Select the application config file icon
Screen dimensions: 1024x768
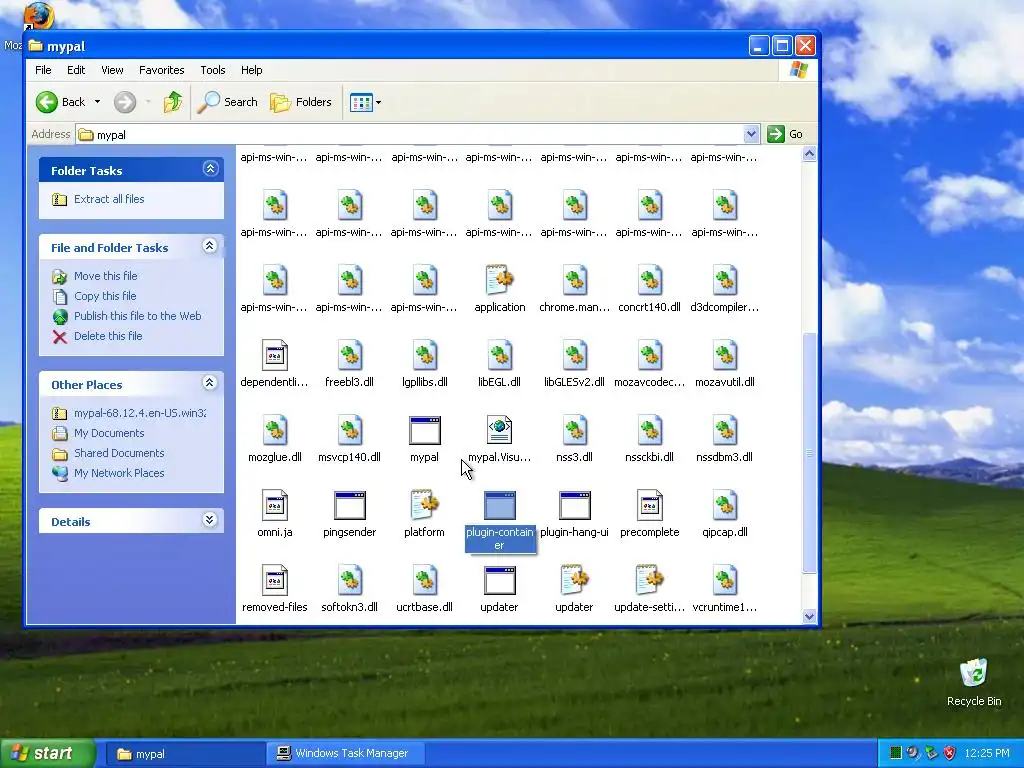click(x=500, y=280)
